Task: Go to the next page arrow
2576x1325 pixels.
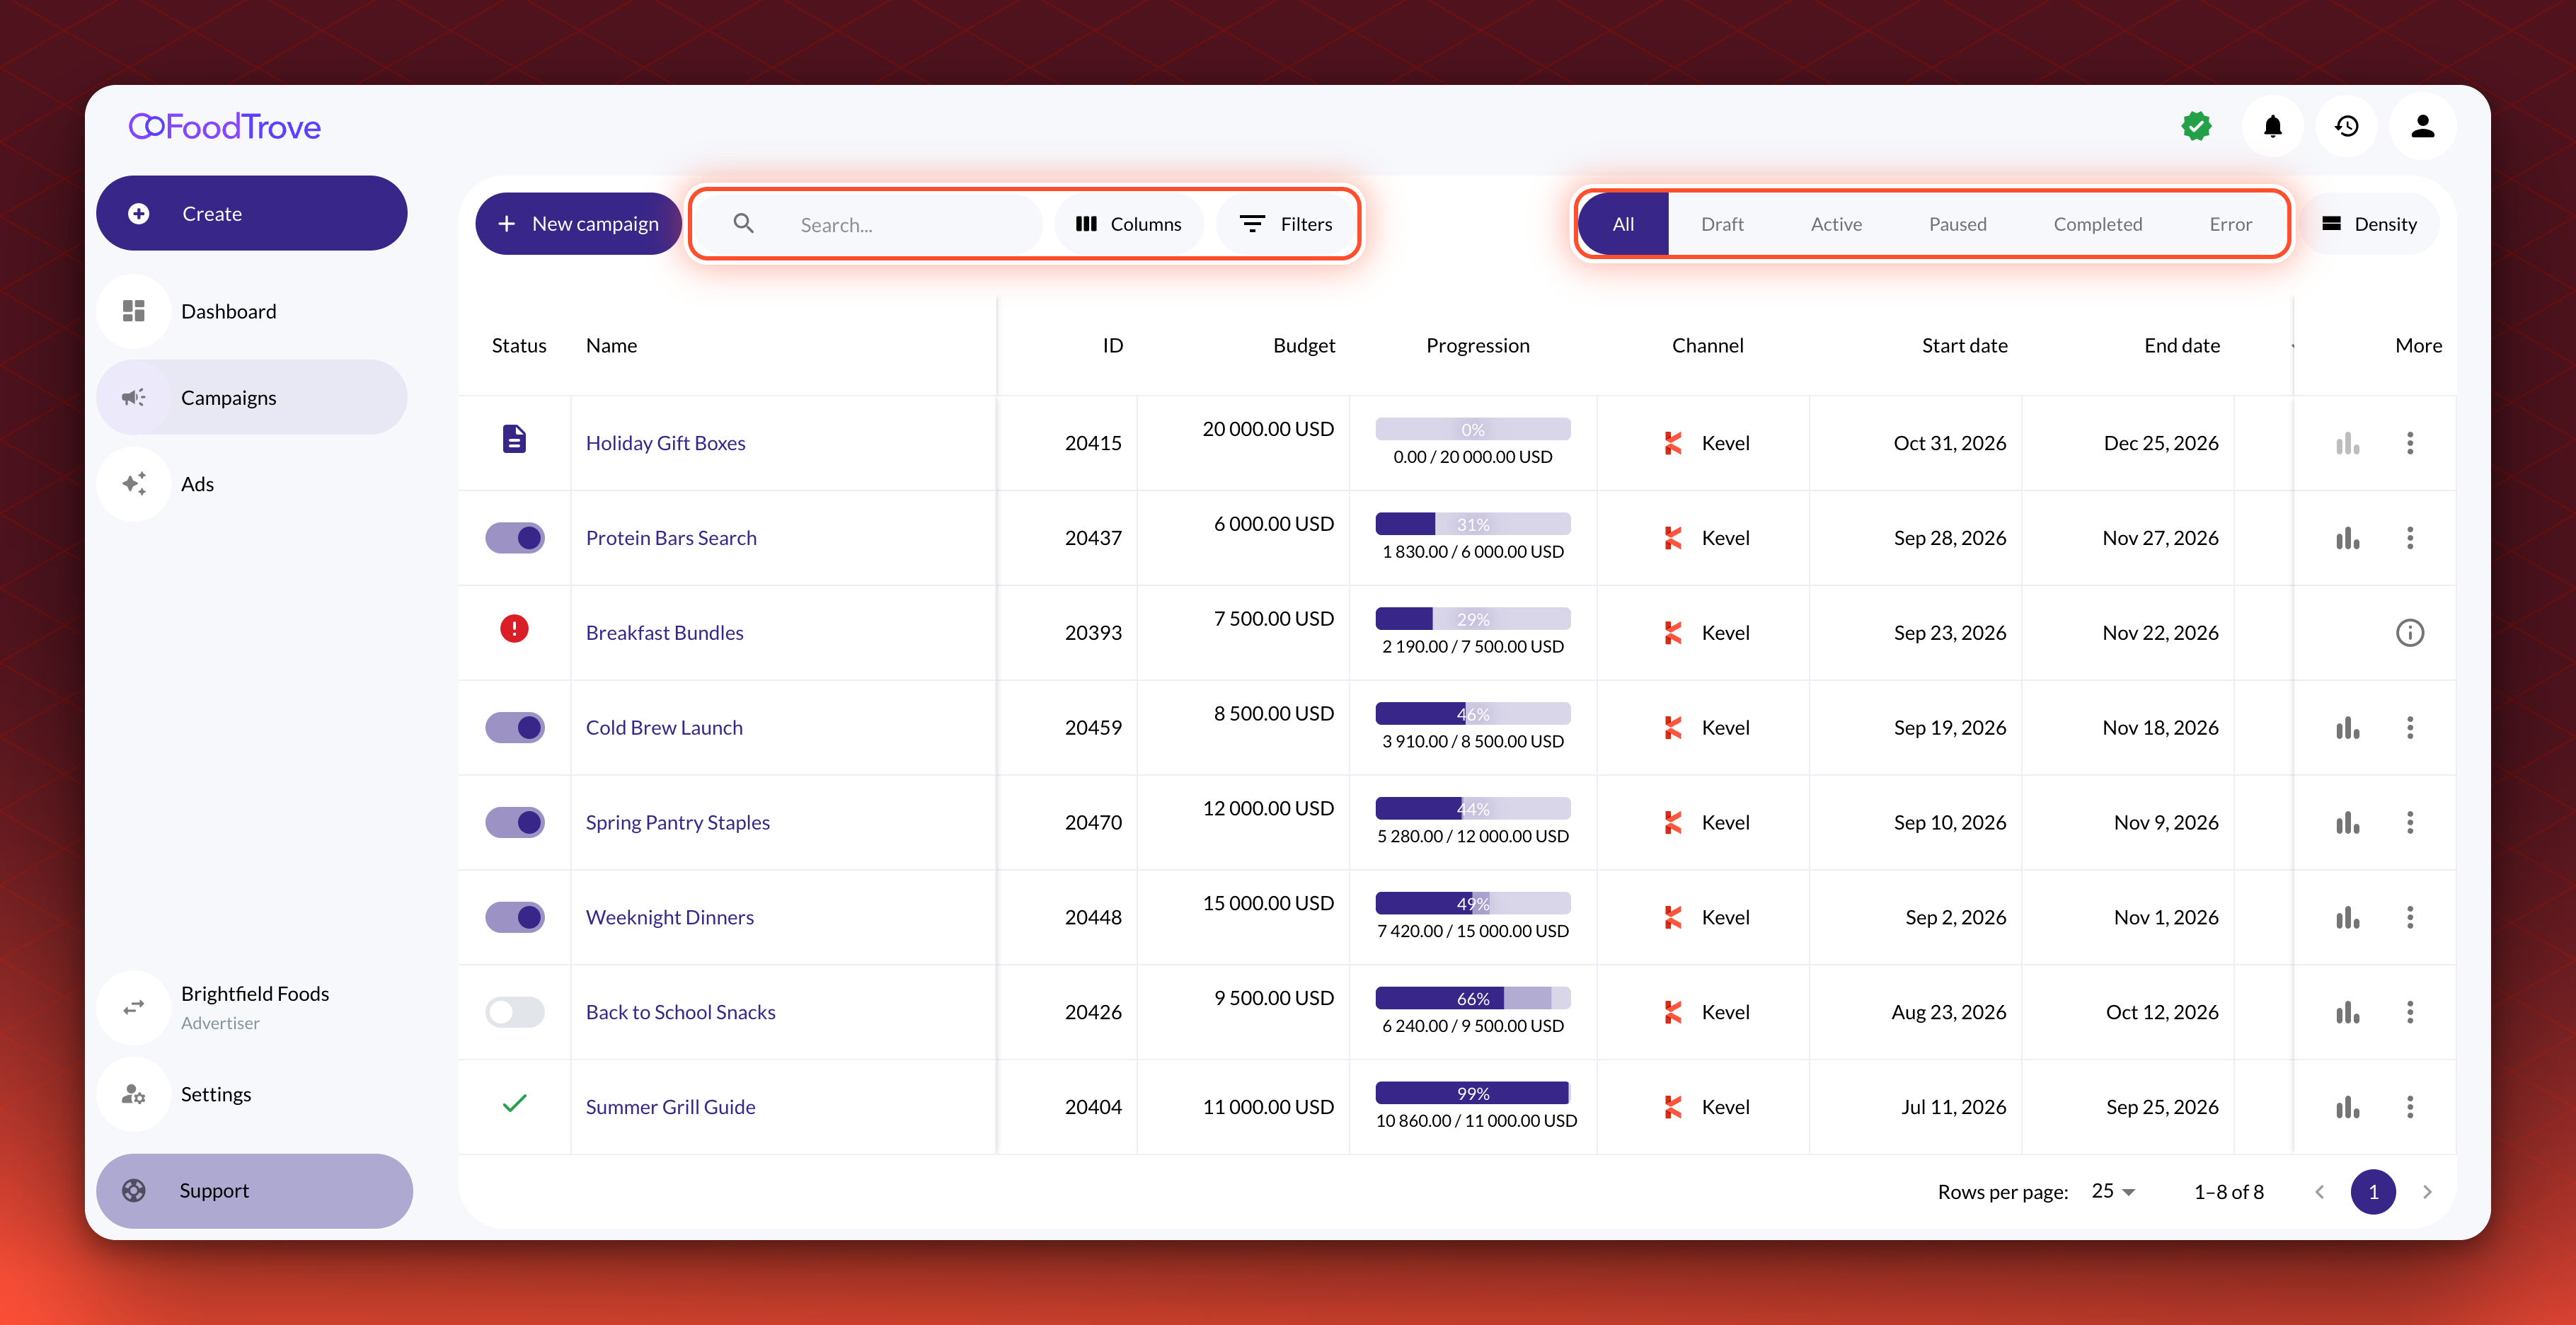Action: click(2427, 1192)
